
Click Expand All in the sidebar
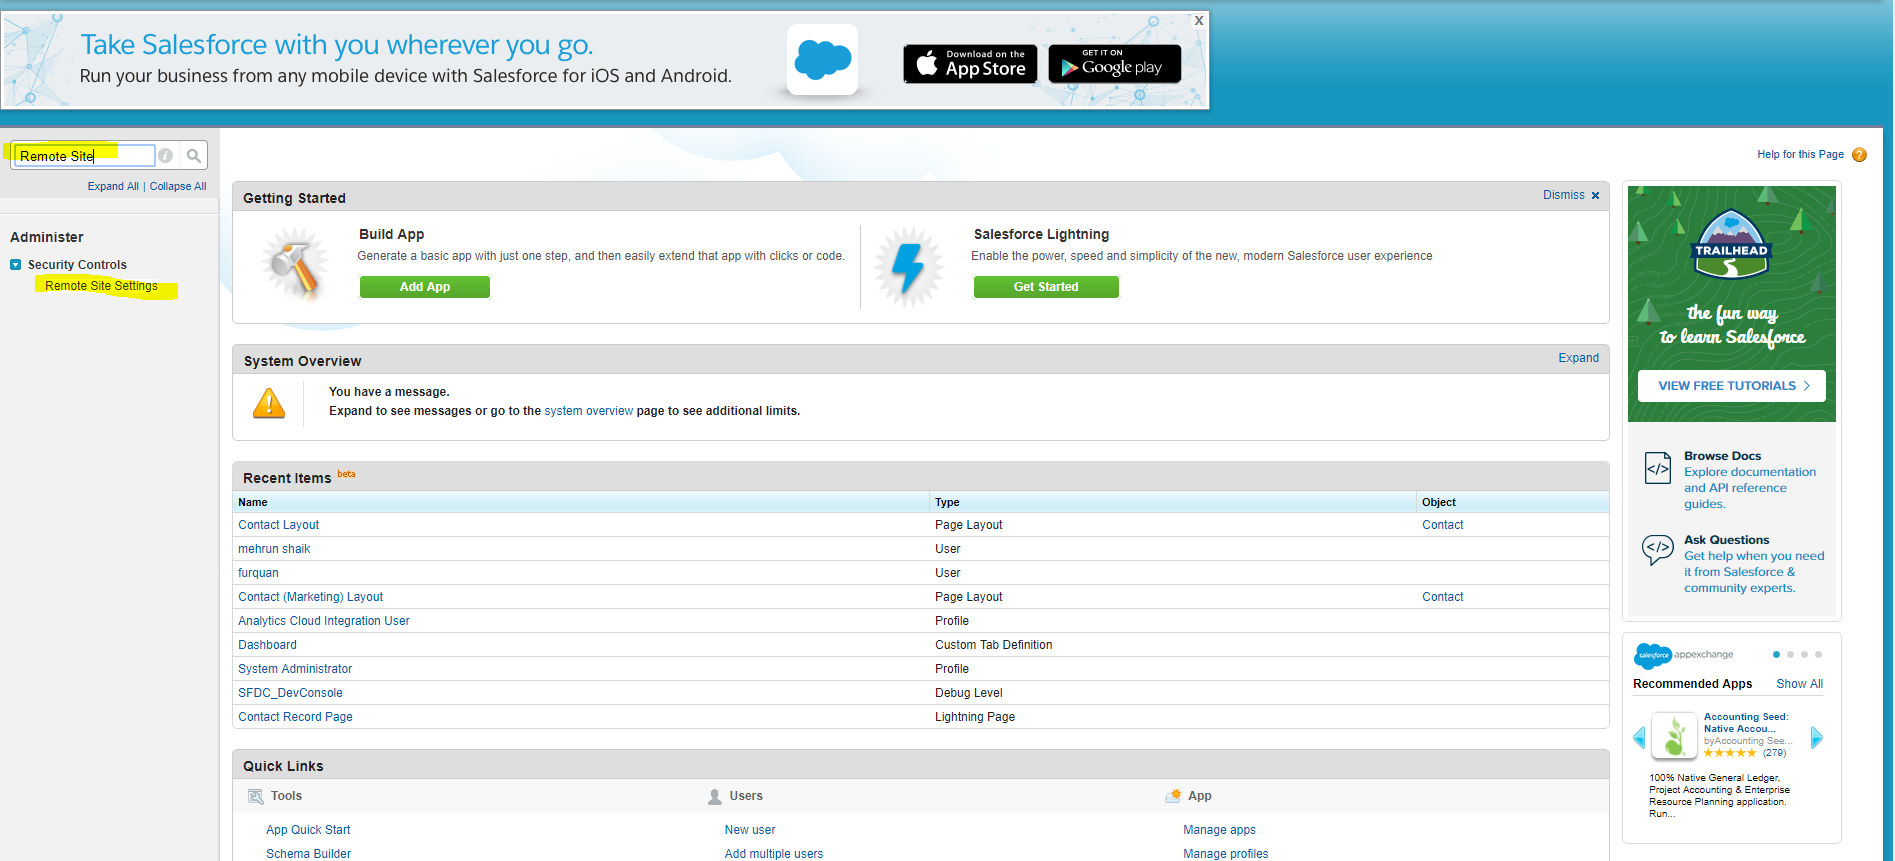(113, 186)
